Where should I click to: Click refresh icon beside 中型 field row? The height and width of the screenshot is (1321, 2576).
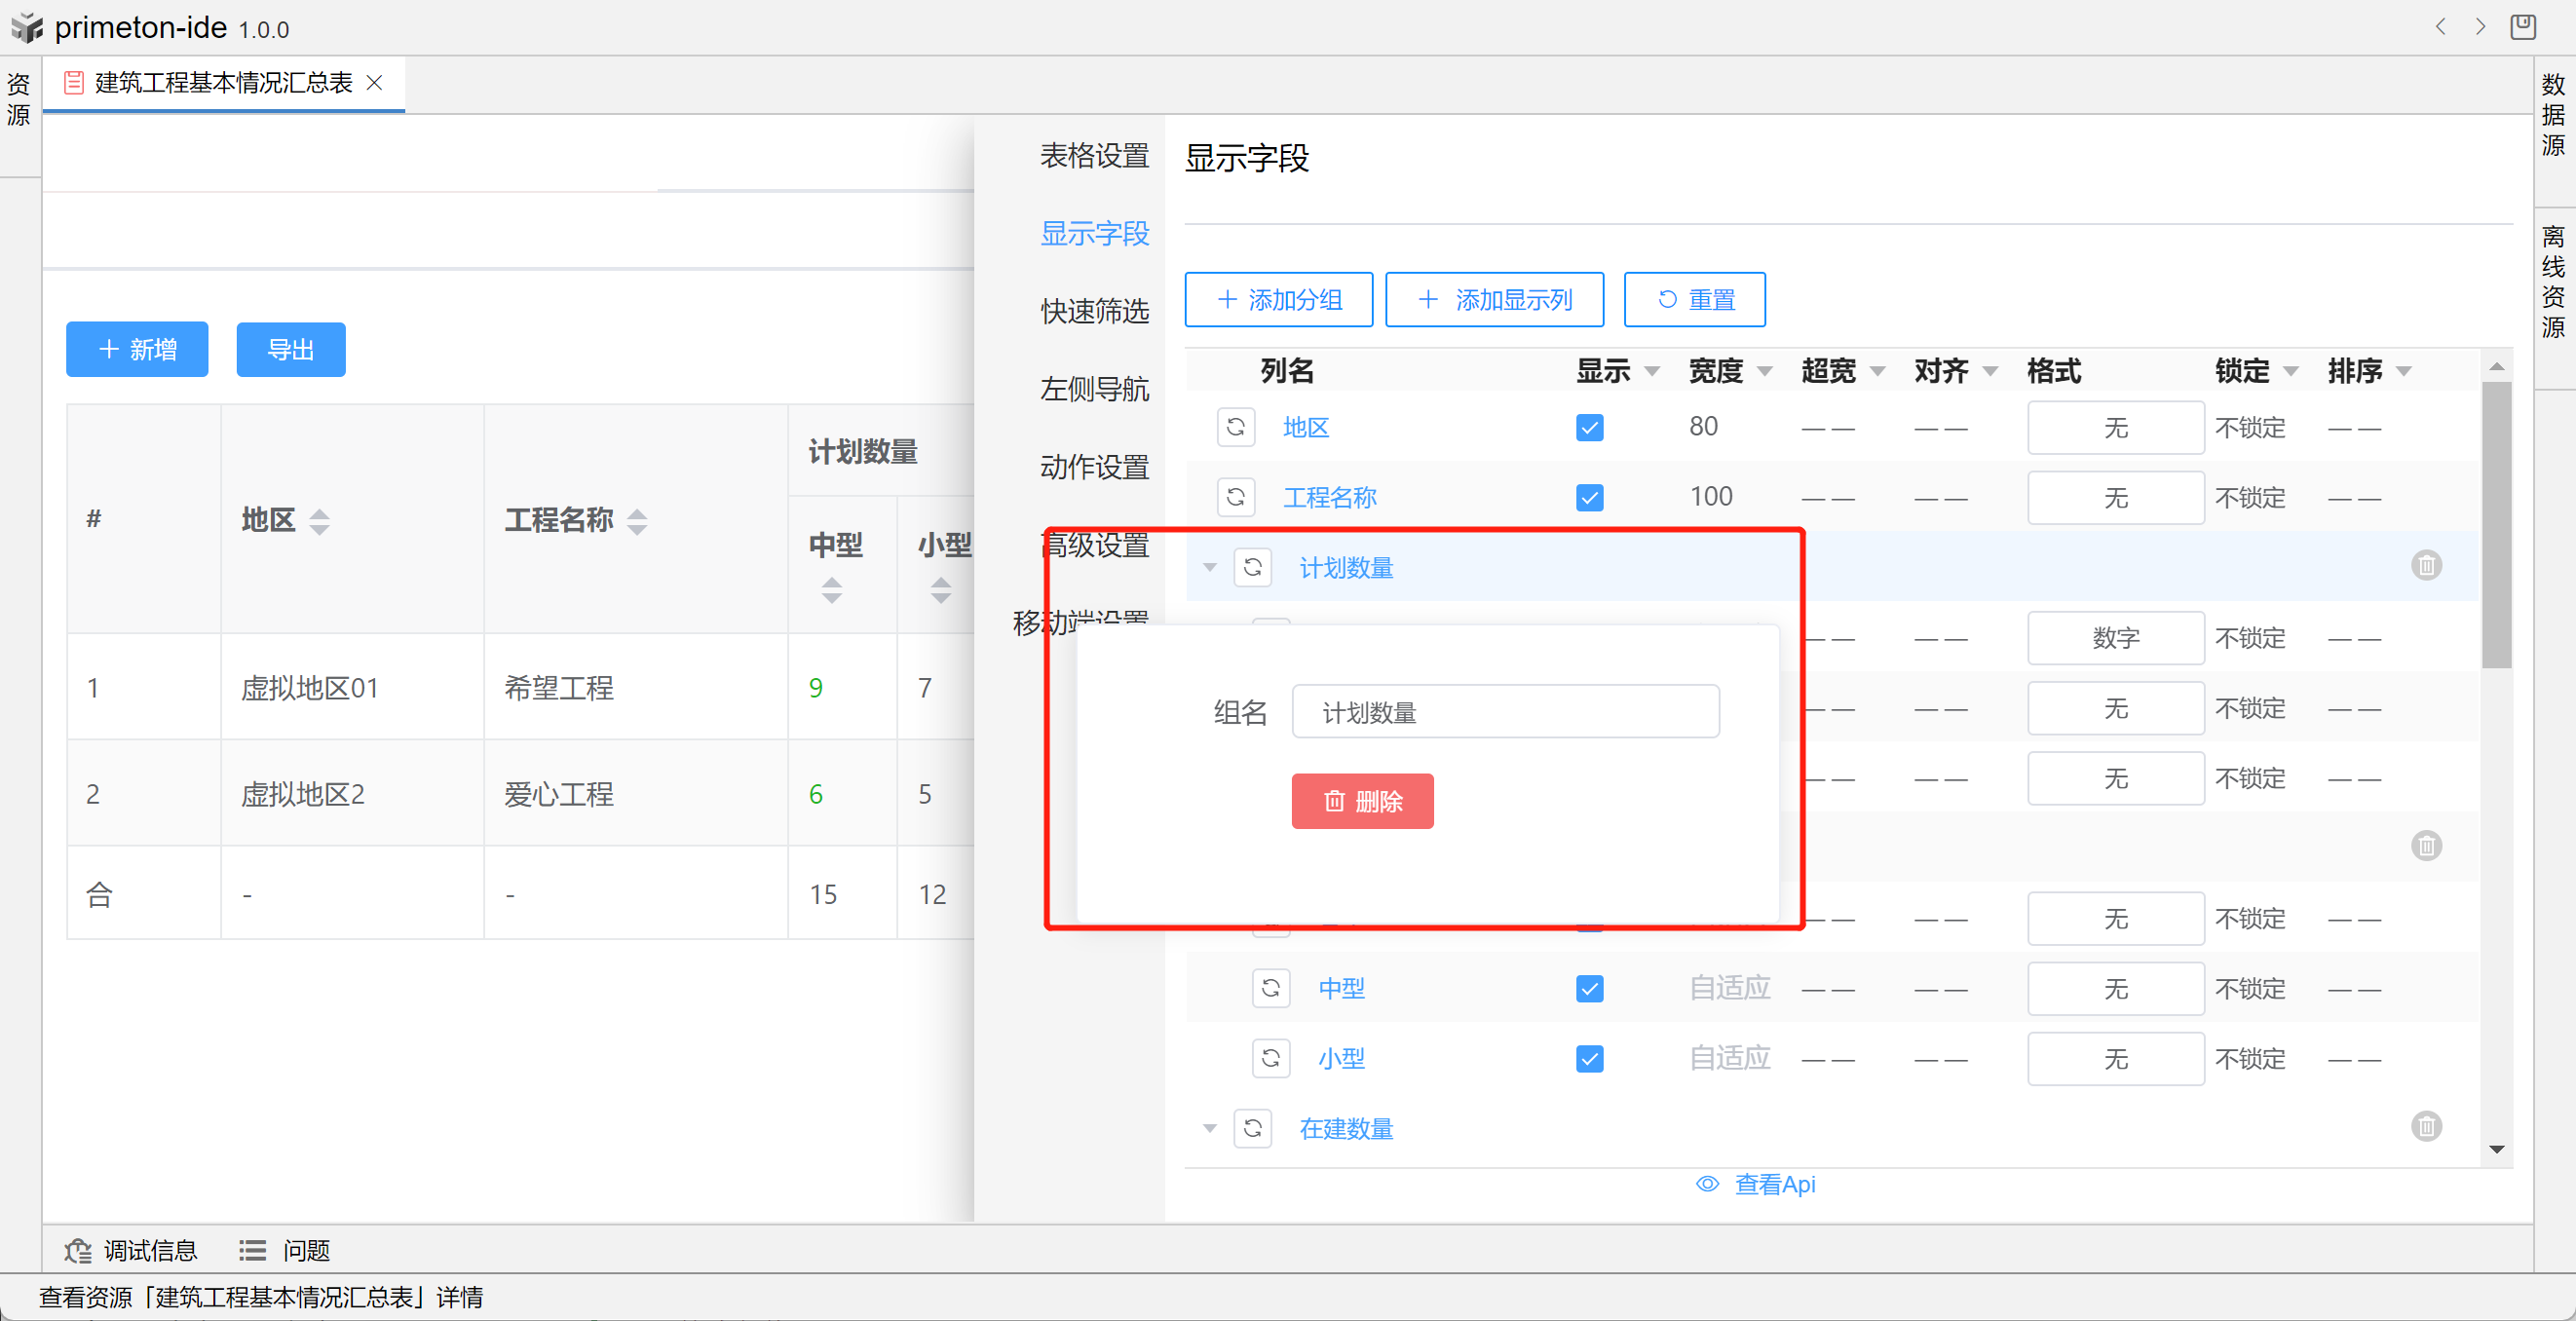point(1270,988)
